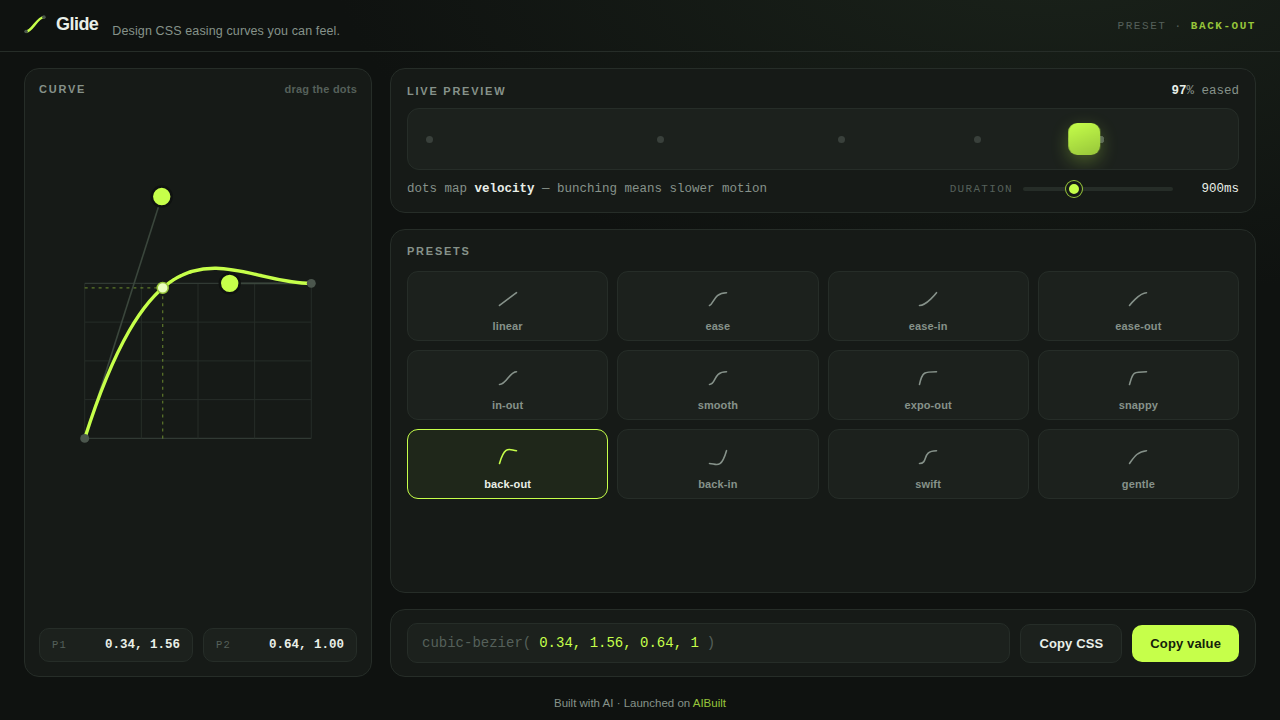The width and height of the screenshot is (1280, 720).
Task: Click the 'drag the dots' hint
Action: (320, 89)
